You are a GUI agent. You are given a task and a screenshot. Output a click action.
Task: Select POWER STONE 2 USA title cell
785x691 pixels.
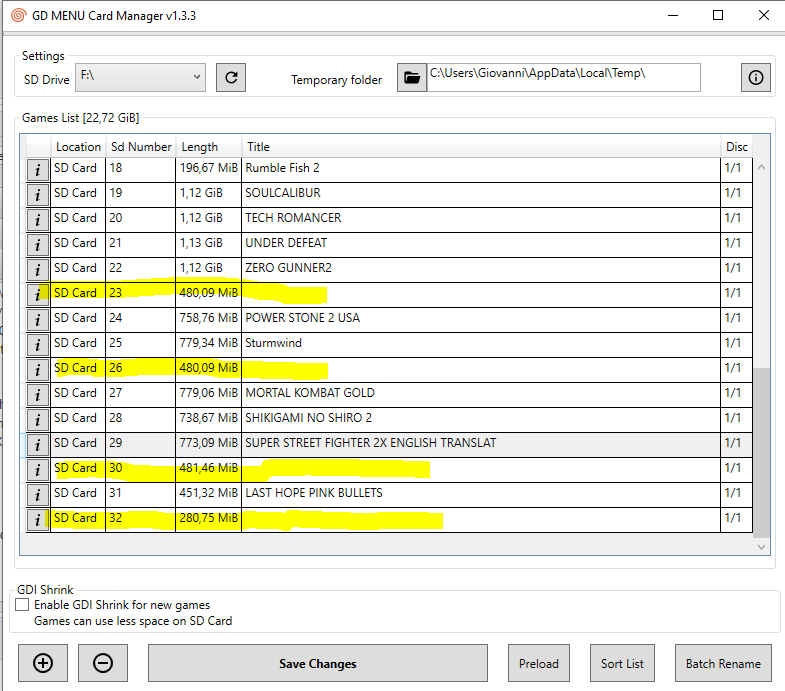pos(481,320)
